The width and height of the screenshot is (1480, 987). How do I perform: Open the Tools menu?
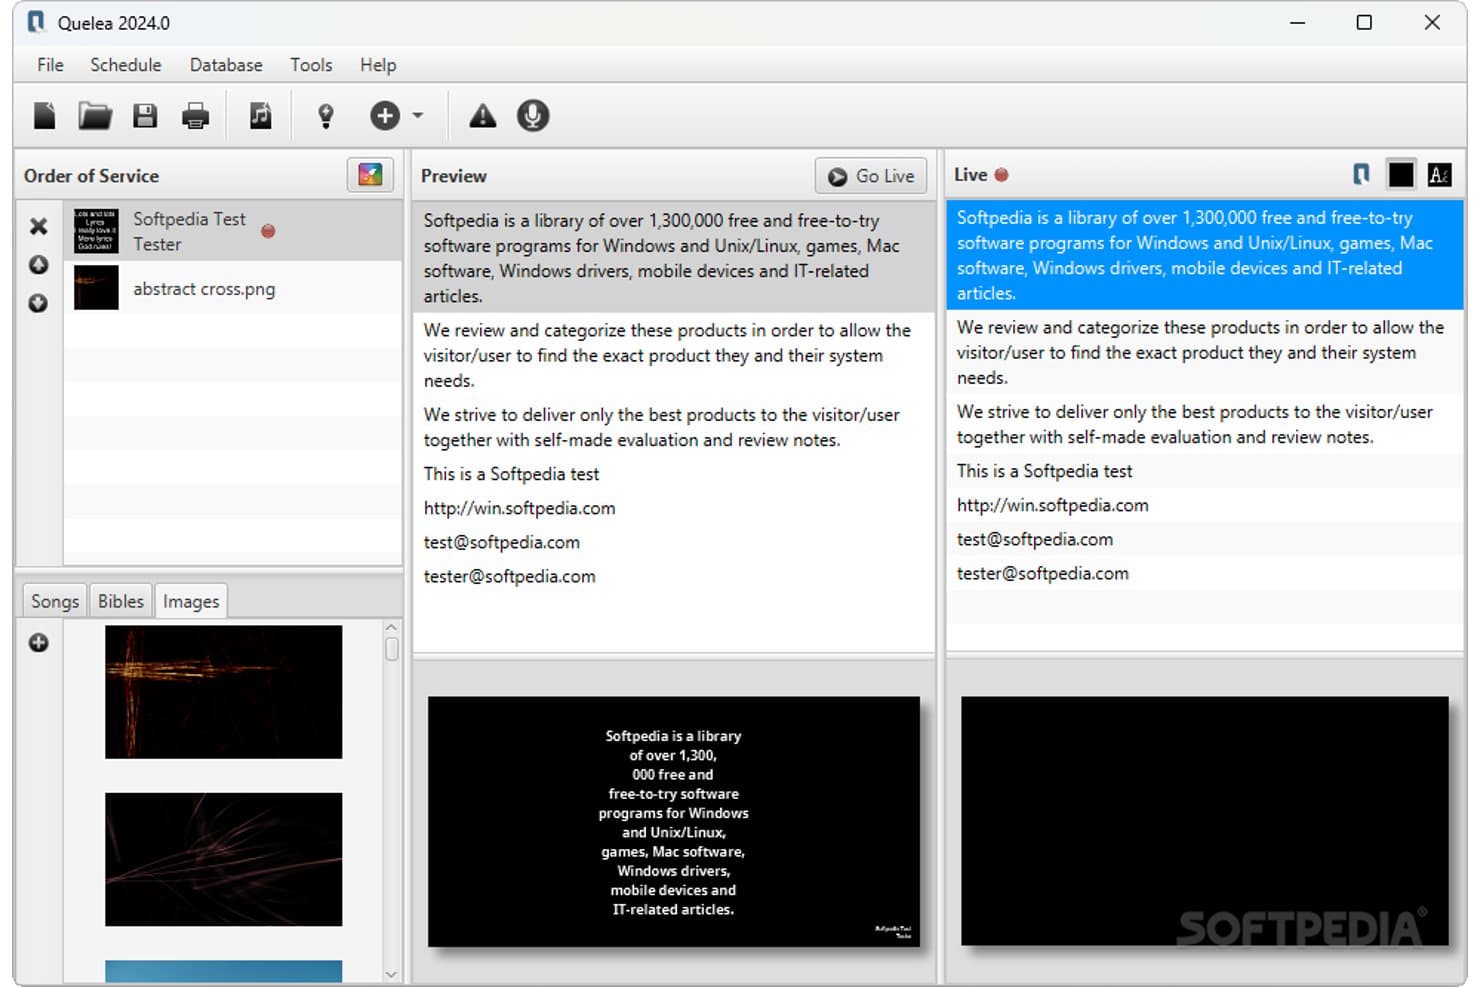[x=311, y=65]
